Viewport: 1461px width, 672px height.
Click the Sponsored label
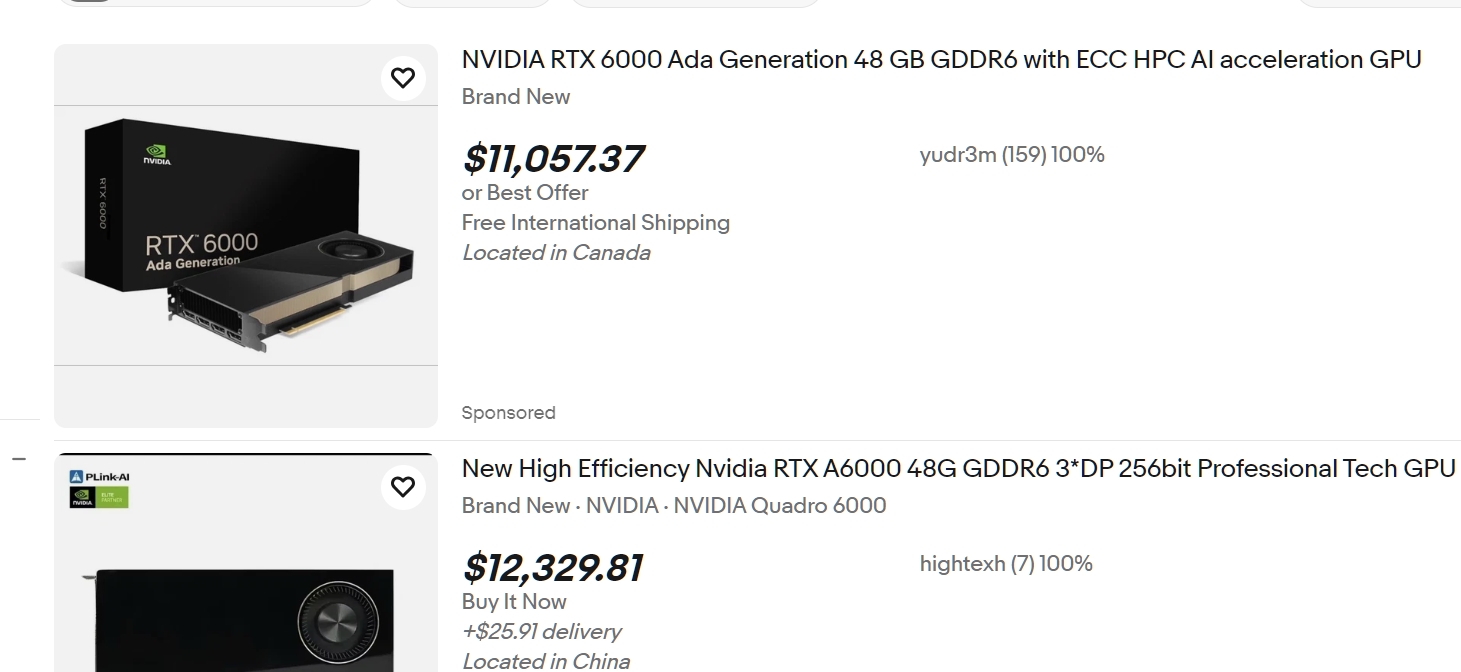point(508,413)
